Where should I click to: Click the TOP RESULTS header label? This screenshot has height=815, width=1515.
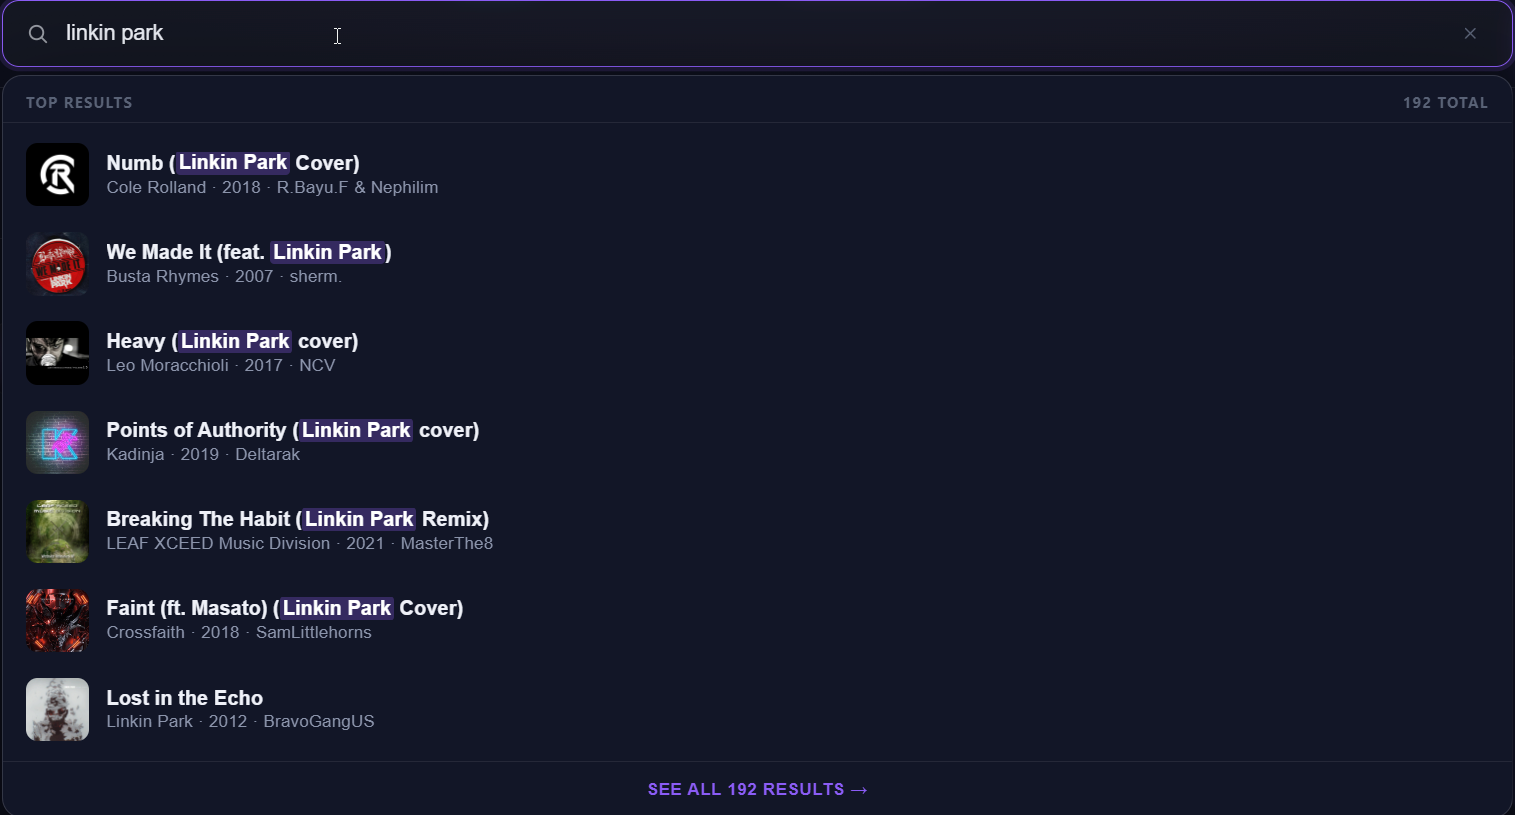click(x=79, y=103)
